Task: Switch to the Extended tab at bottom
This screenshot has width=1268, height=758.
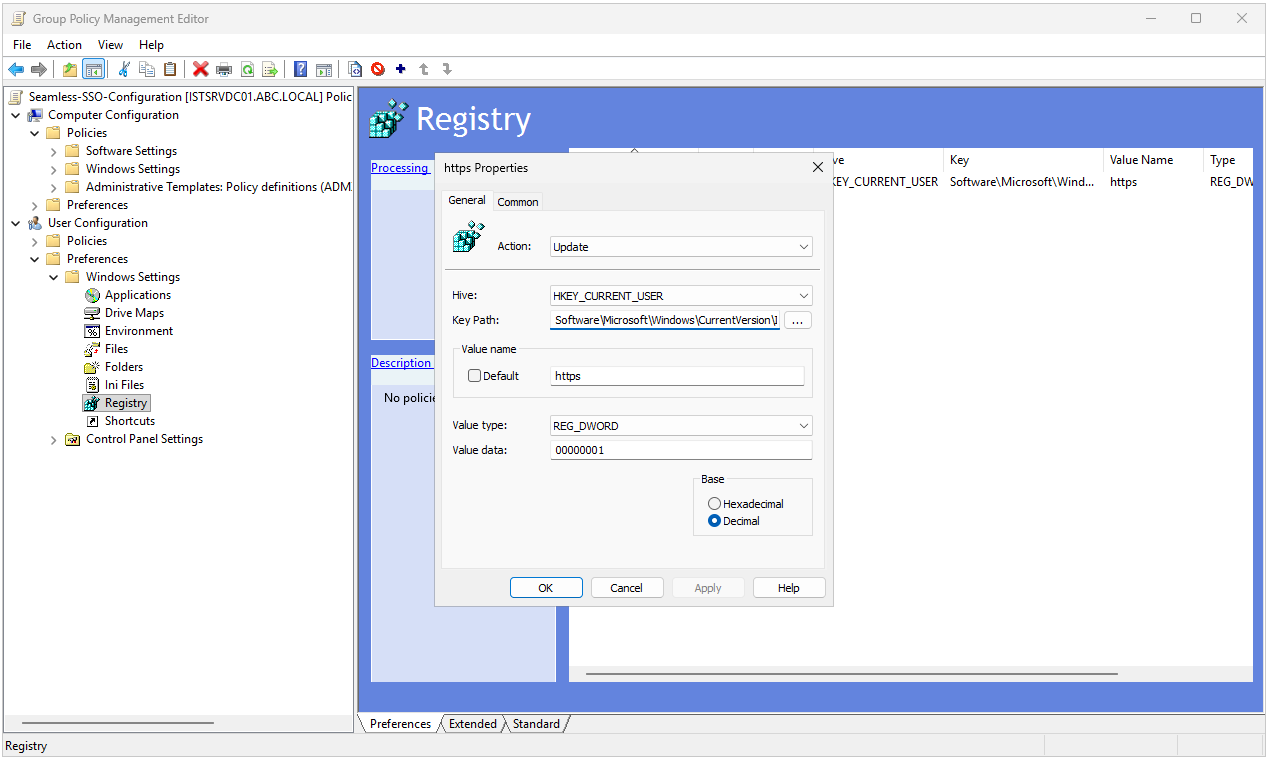Action: (473, 724)
